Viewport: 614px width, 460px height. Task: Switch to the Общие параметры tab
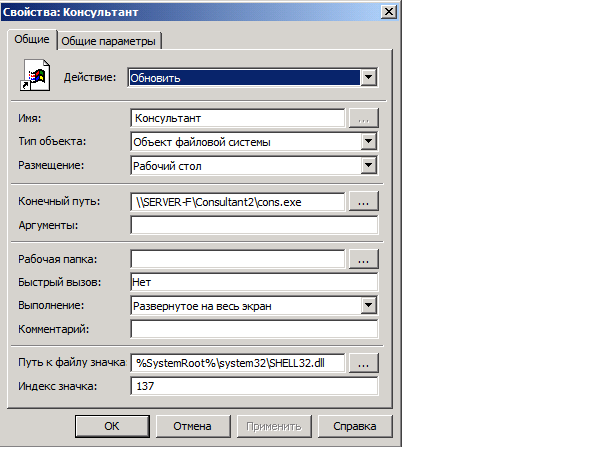point(108,41)
